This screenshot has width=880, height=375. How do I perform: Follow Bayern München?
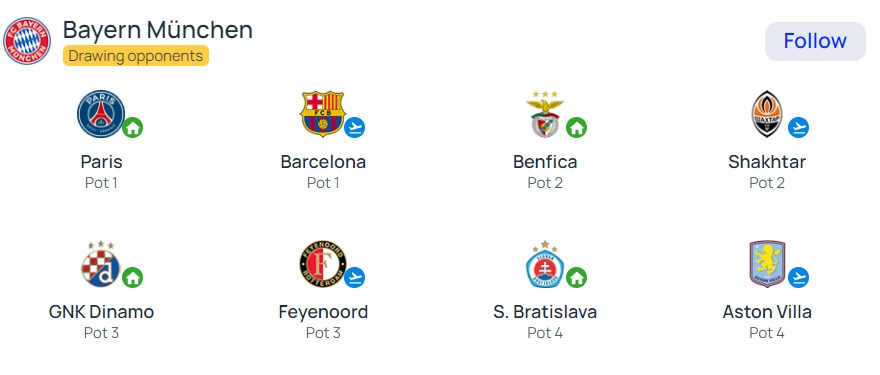[815, 41]
